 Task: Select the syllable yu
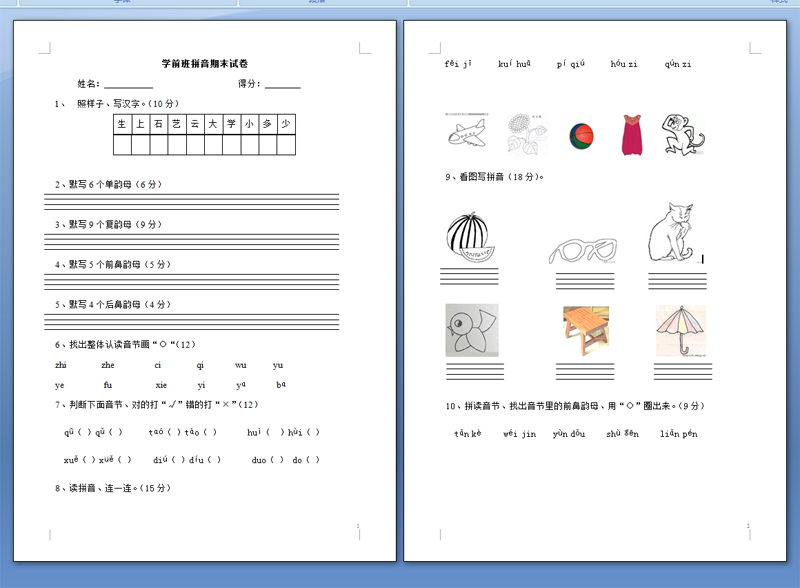(x=278, y=365)
